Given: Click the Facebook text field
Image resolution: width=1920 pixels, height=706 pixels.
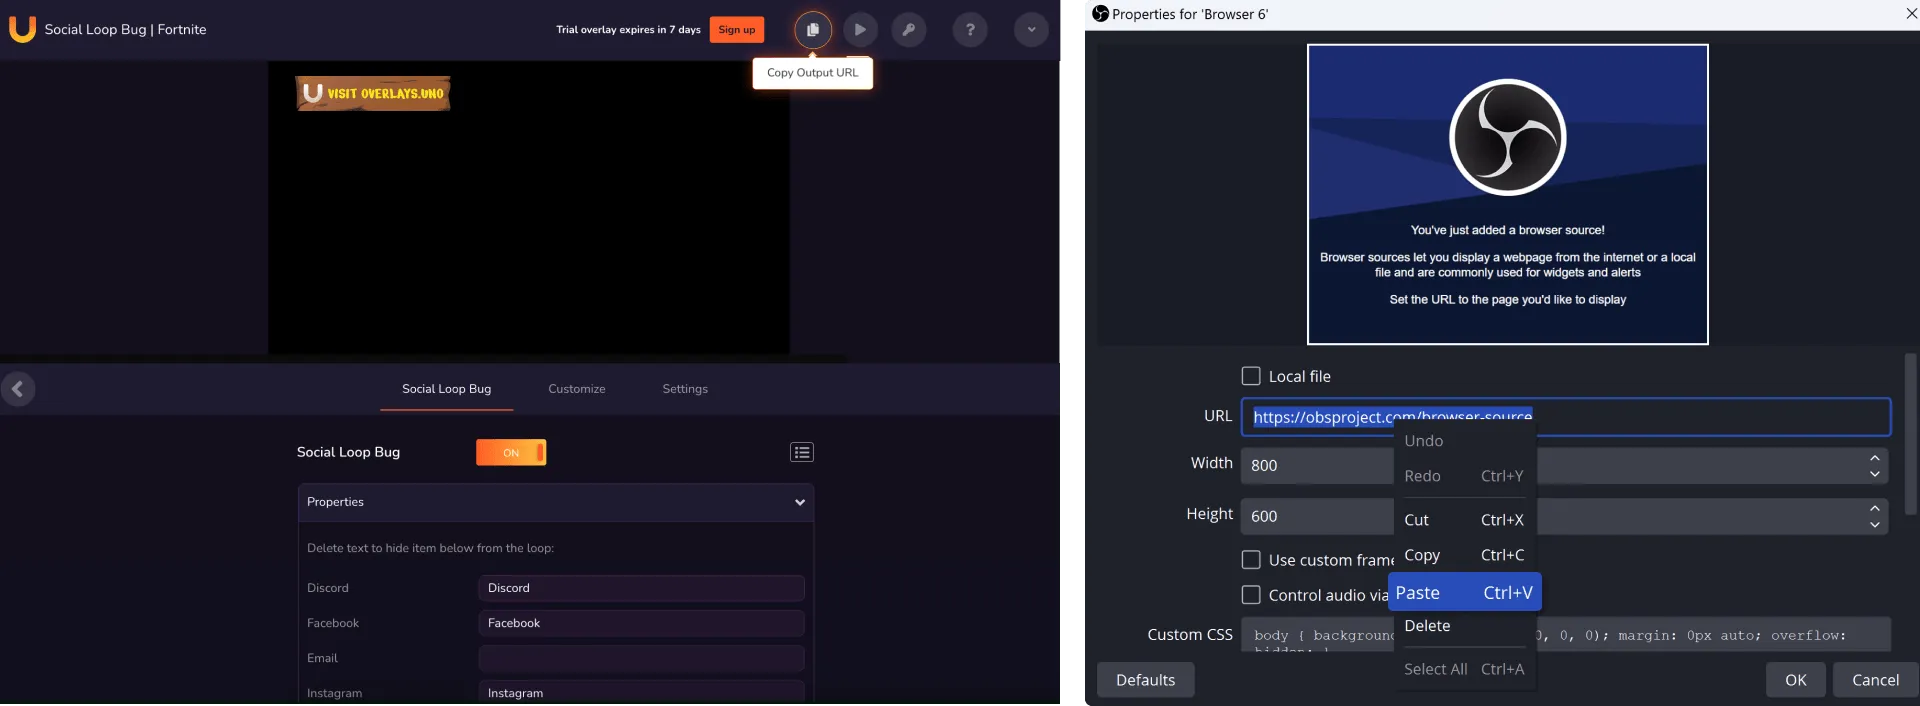Looking at the screenshot, I should [x=641, y=623].
